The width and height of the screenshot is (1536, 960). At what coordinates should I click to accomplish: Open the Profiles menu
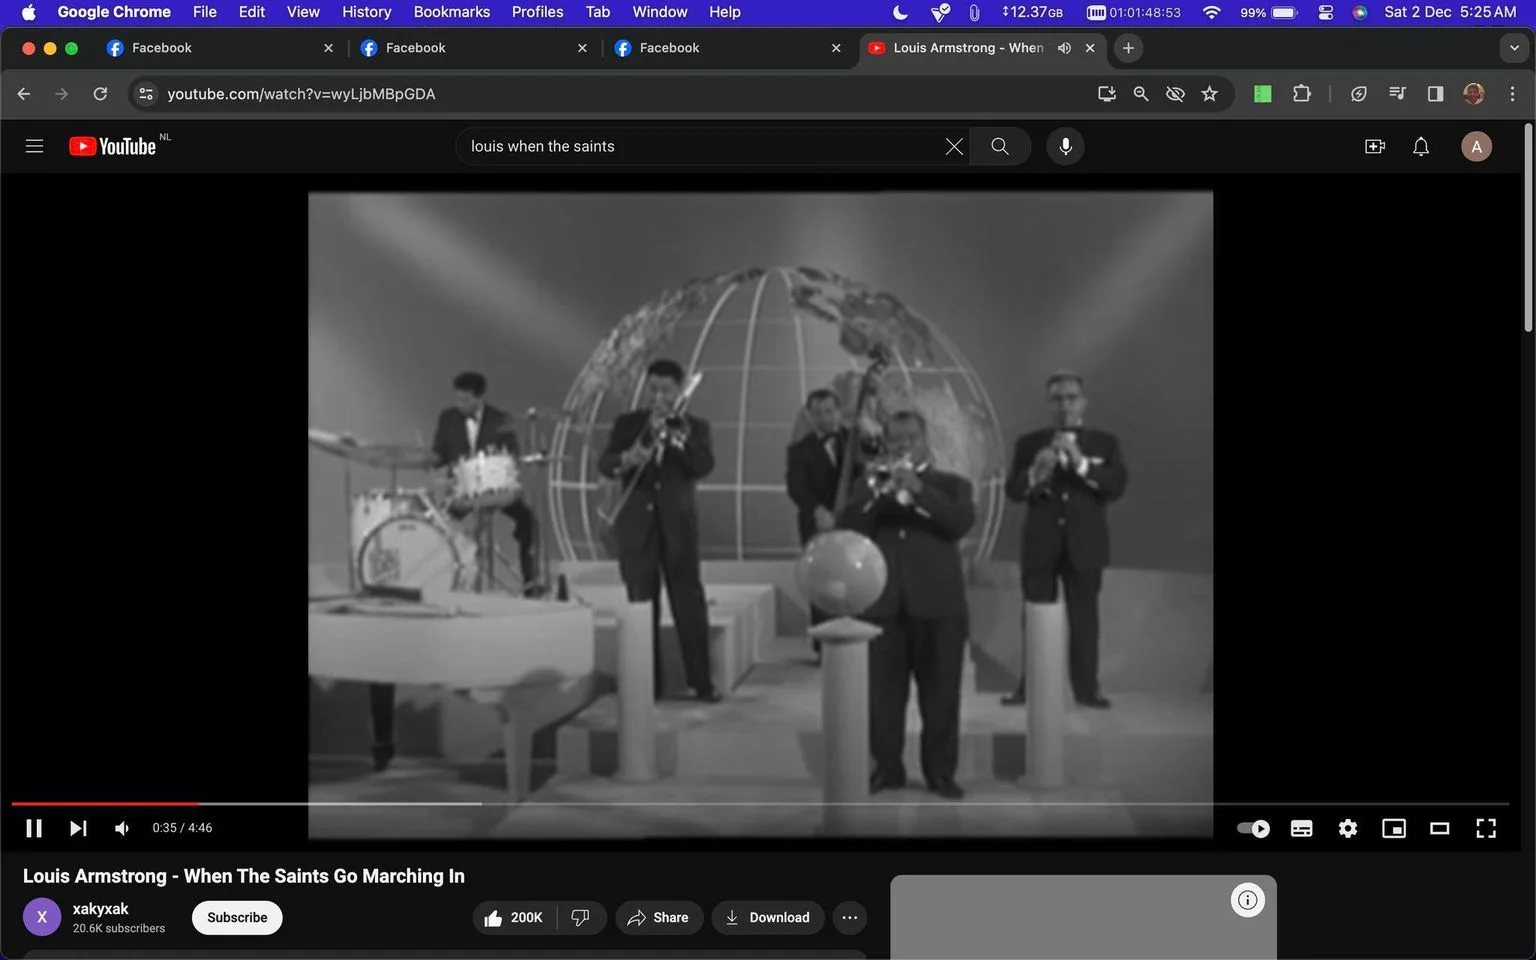click(537, 12)
